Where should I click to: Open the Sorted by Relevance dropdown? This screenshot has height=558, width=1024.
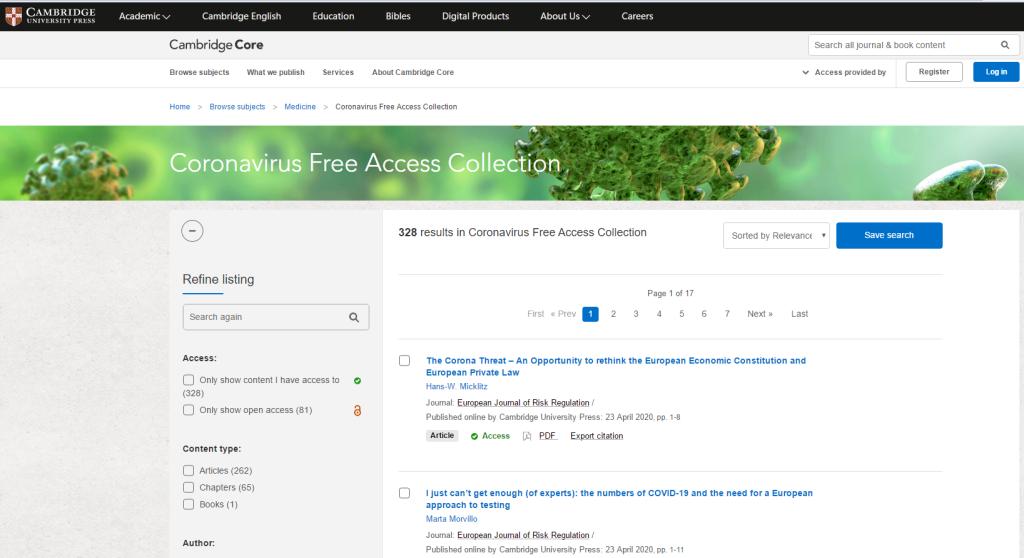point(778,236)
